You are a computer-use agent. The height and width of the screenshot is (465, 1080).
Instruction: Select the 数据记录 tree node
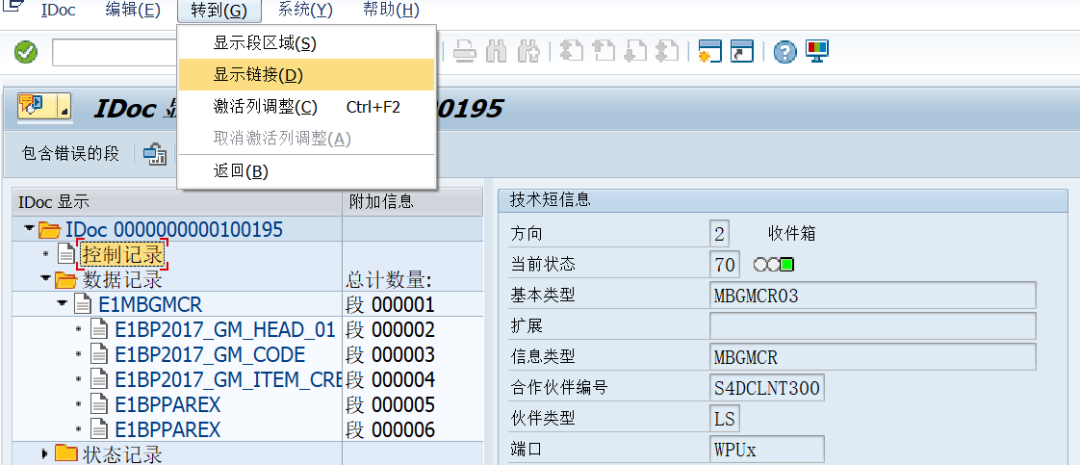(122, 280)
